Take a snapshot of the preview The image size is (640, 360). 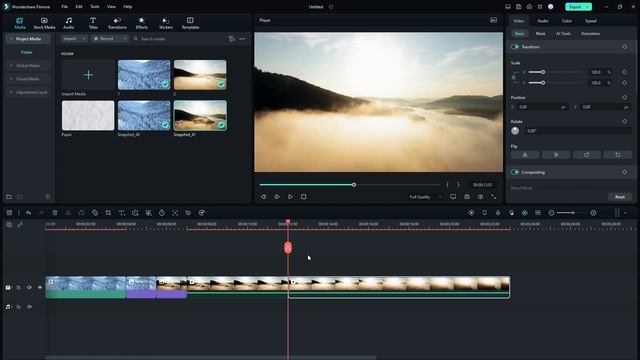pyautogui.click(x=467, y=197)
